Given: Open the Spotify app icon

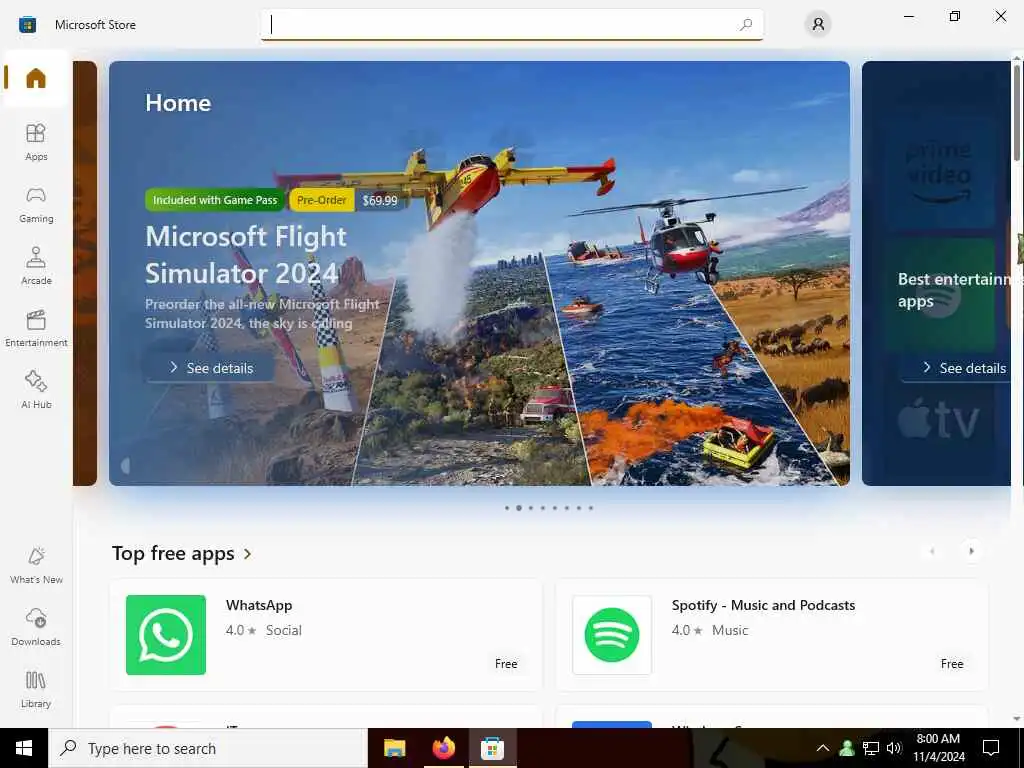Looking at the screenshot, I should coord(612,635).
